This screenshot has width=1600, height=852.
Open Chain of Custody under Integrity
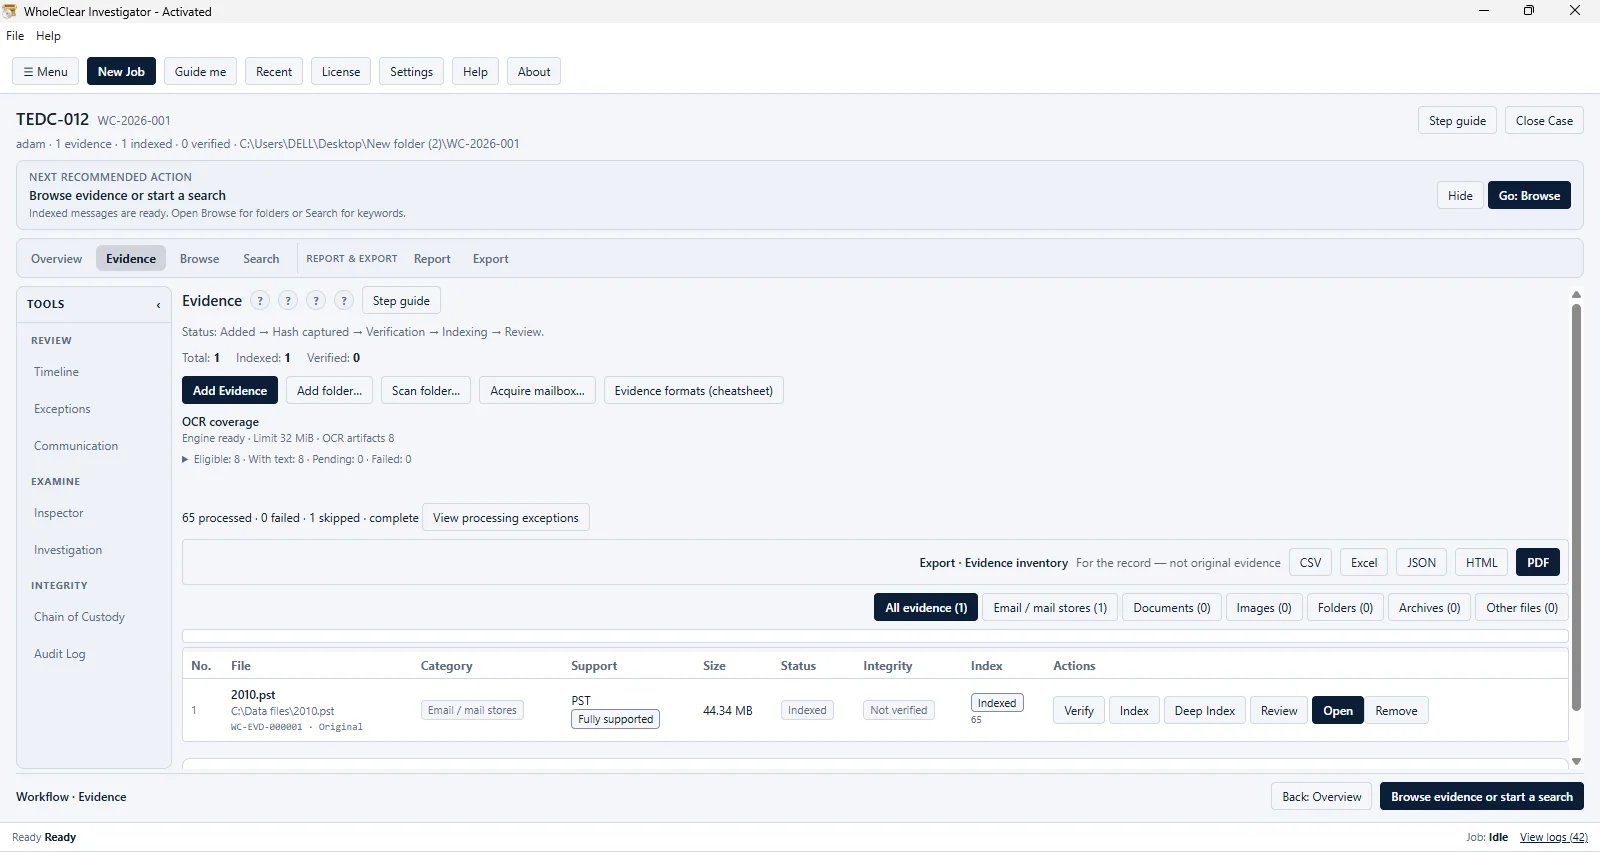79,617
